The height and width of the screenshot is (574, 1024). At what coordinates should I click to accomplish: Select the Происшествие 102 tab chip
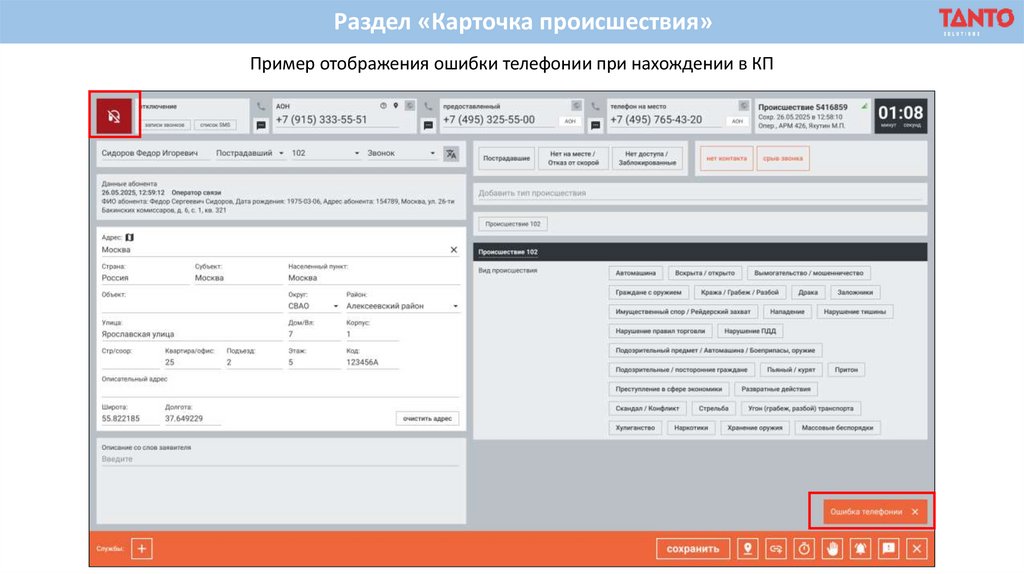[x=513, y=224]
